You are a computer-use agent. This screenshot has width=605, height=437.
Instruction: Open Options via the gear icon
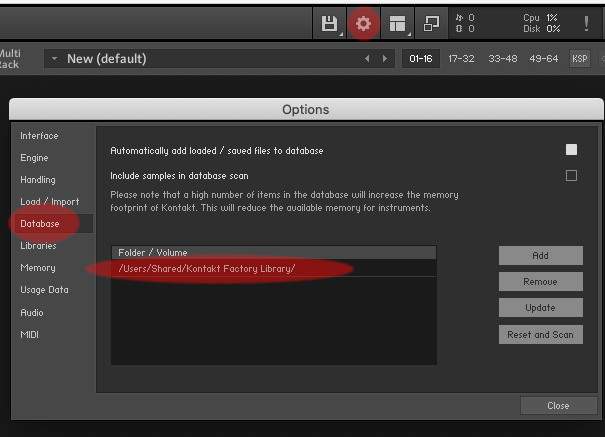tap(363, 23)
